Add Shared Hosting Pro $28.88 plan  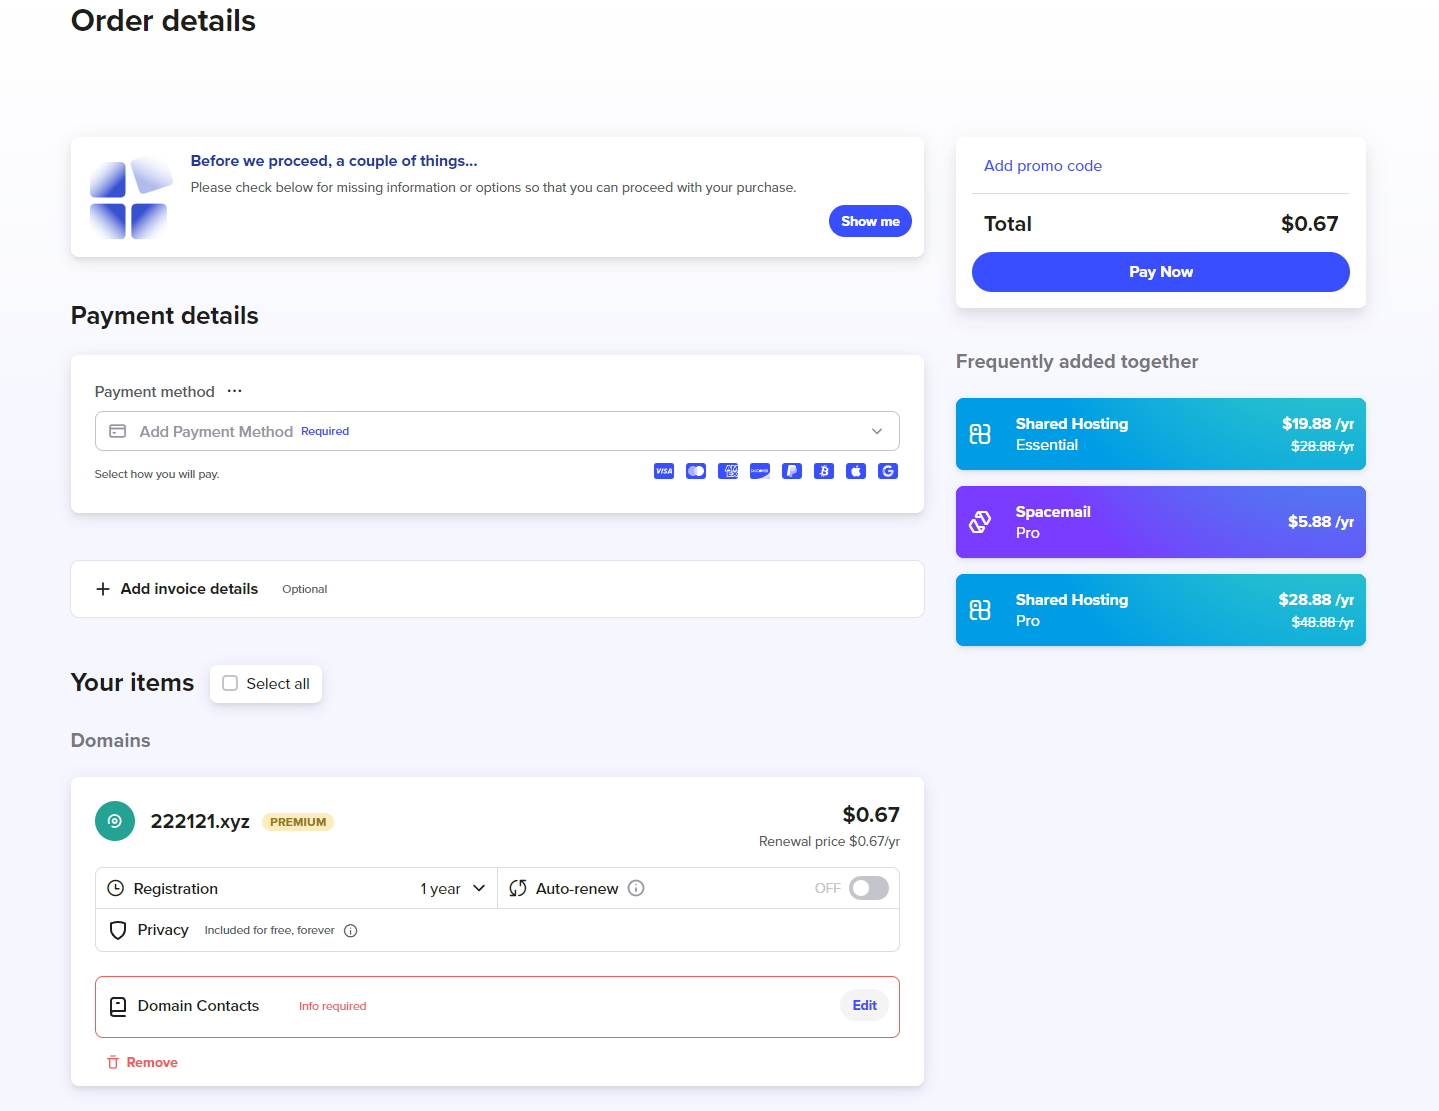pyautogui.click(x=1161, y=610)
